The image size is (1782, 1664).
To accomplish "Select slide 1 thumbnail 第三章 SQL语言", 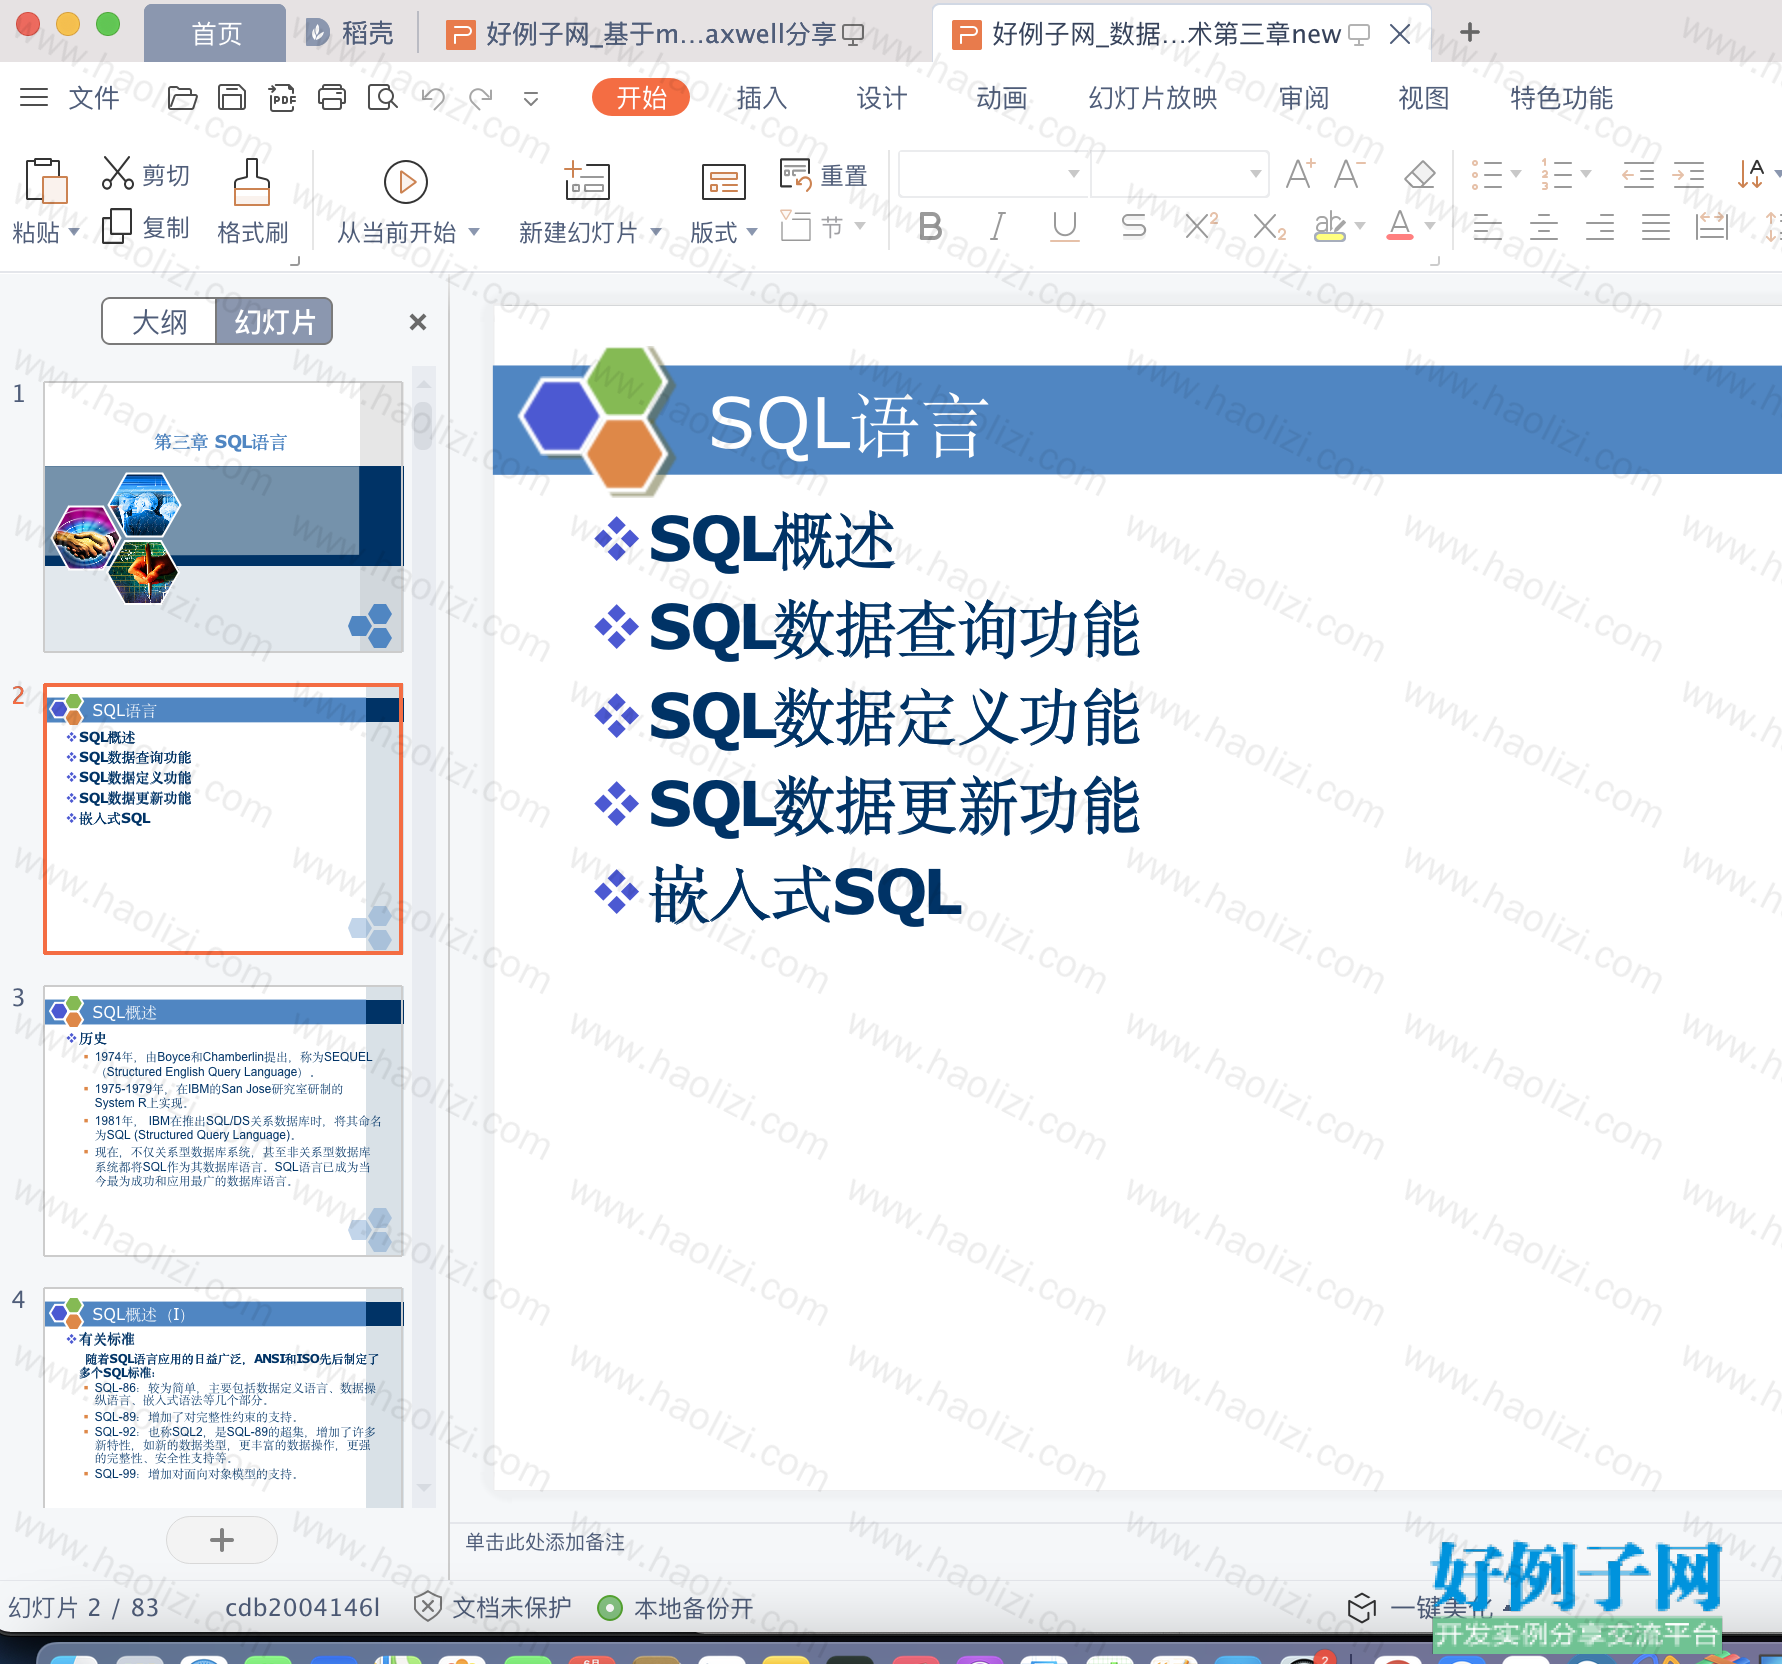I will 223,517.
